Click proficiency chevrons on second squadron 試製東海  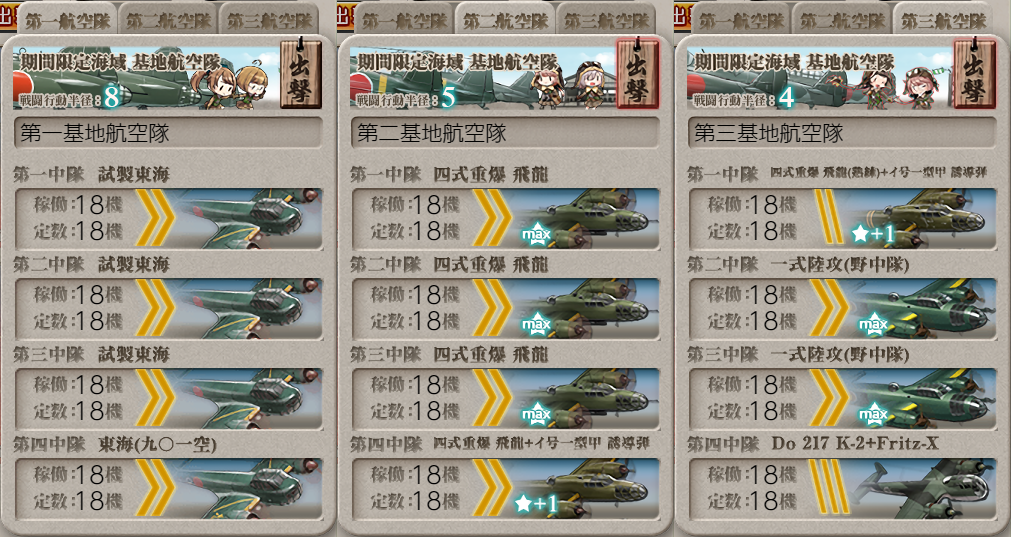(x=155, y=309)
